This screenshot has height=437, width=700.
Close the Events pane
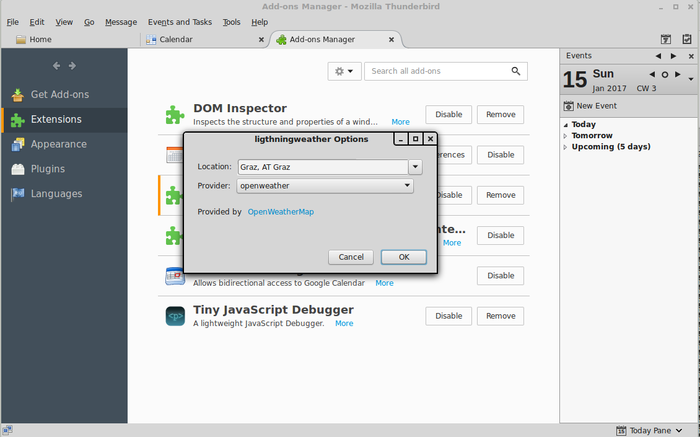click(x=691, y=56)
